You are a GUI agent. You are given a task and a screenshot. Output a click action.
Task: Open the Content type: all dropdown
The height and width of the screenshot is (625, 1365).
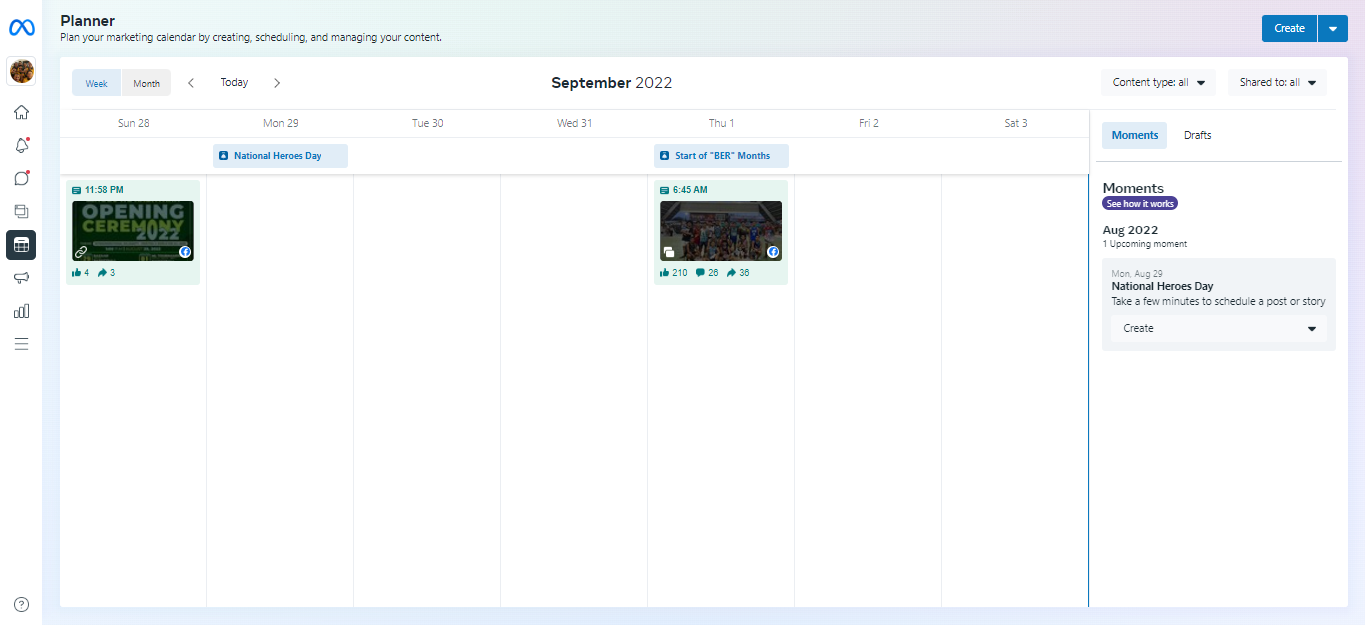click(1159, 83)
